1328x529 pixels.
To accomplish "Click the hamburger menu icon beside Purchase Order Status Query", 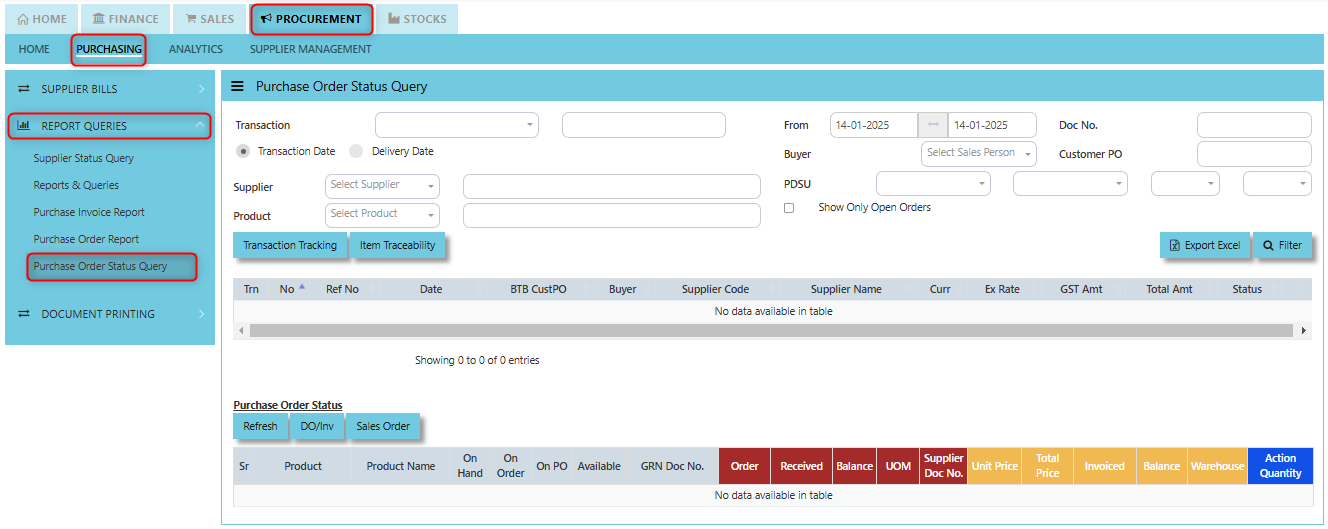I will pyautogui.click(x=238, y=87).
